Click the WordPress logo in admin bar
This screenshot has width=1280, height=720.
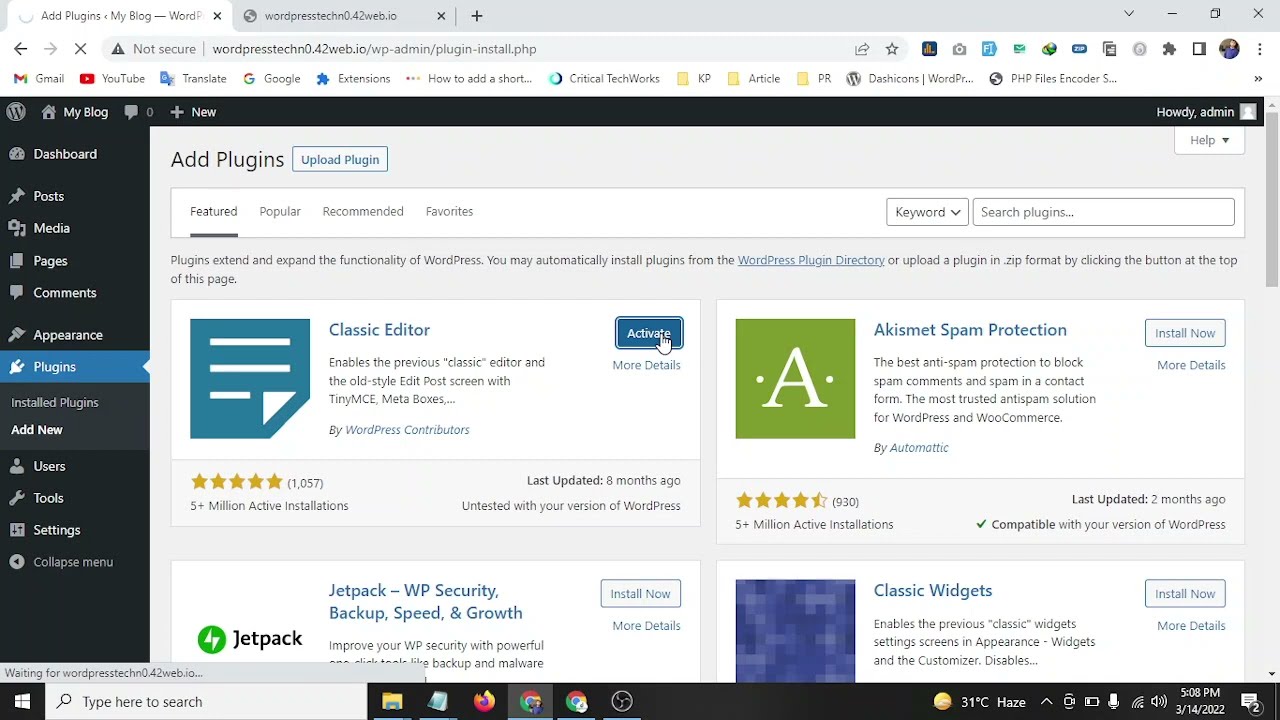tap(16, 112)
